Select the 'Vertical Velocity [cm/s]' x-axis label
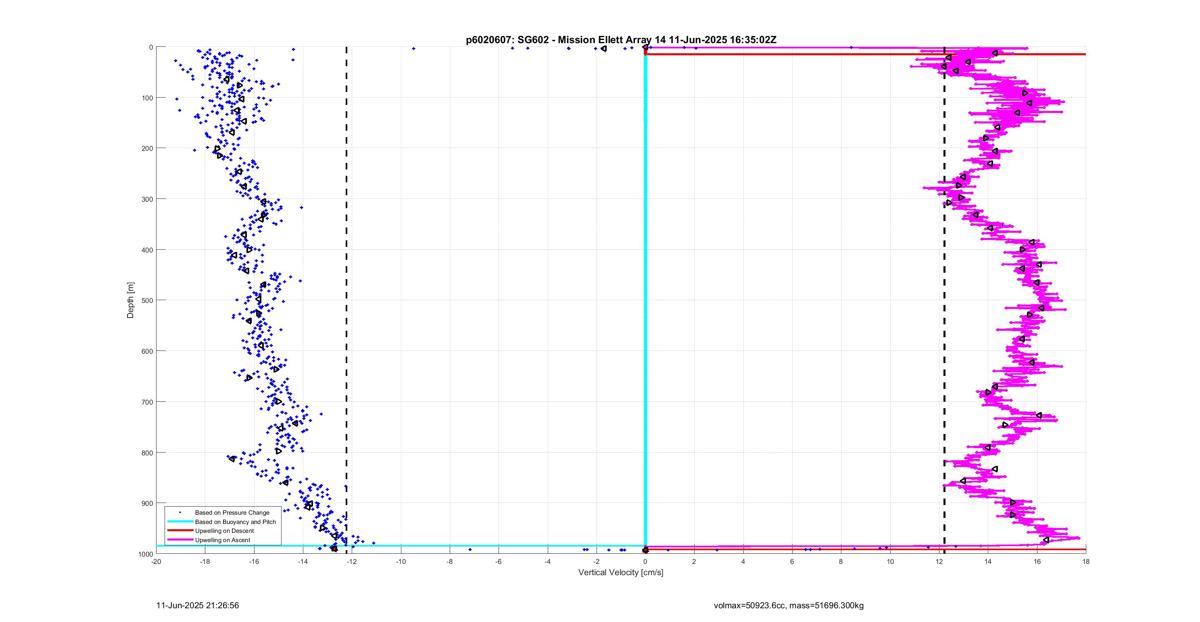The height and width of the screenshot is (622, 1200). (x=621, y=573)
